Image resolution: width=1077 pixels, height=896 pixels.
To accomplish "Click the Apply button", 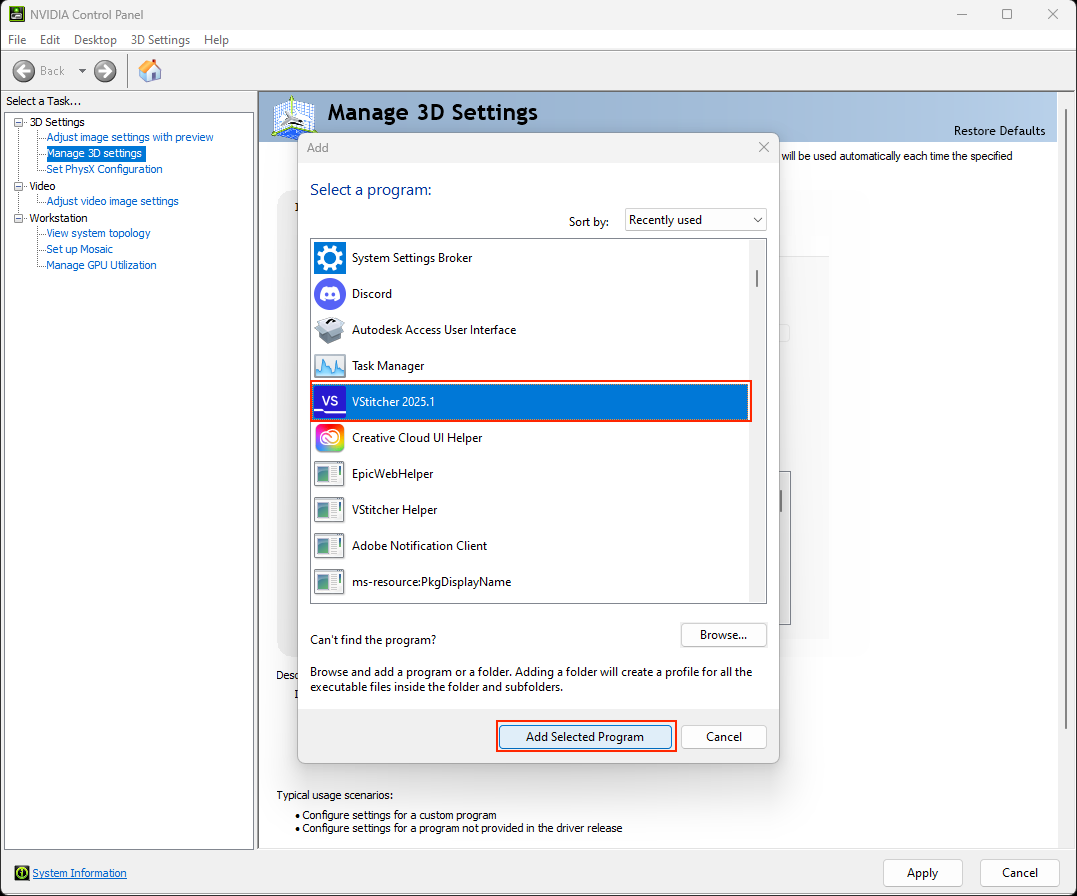I will (922, 873).
